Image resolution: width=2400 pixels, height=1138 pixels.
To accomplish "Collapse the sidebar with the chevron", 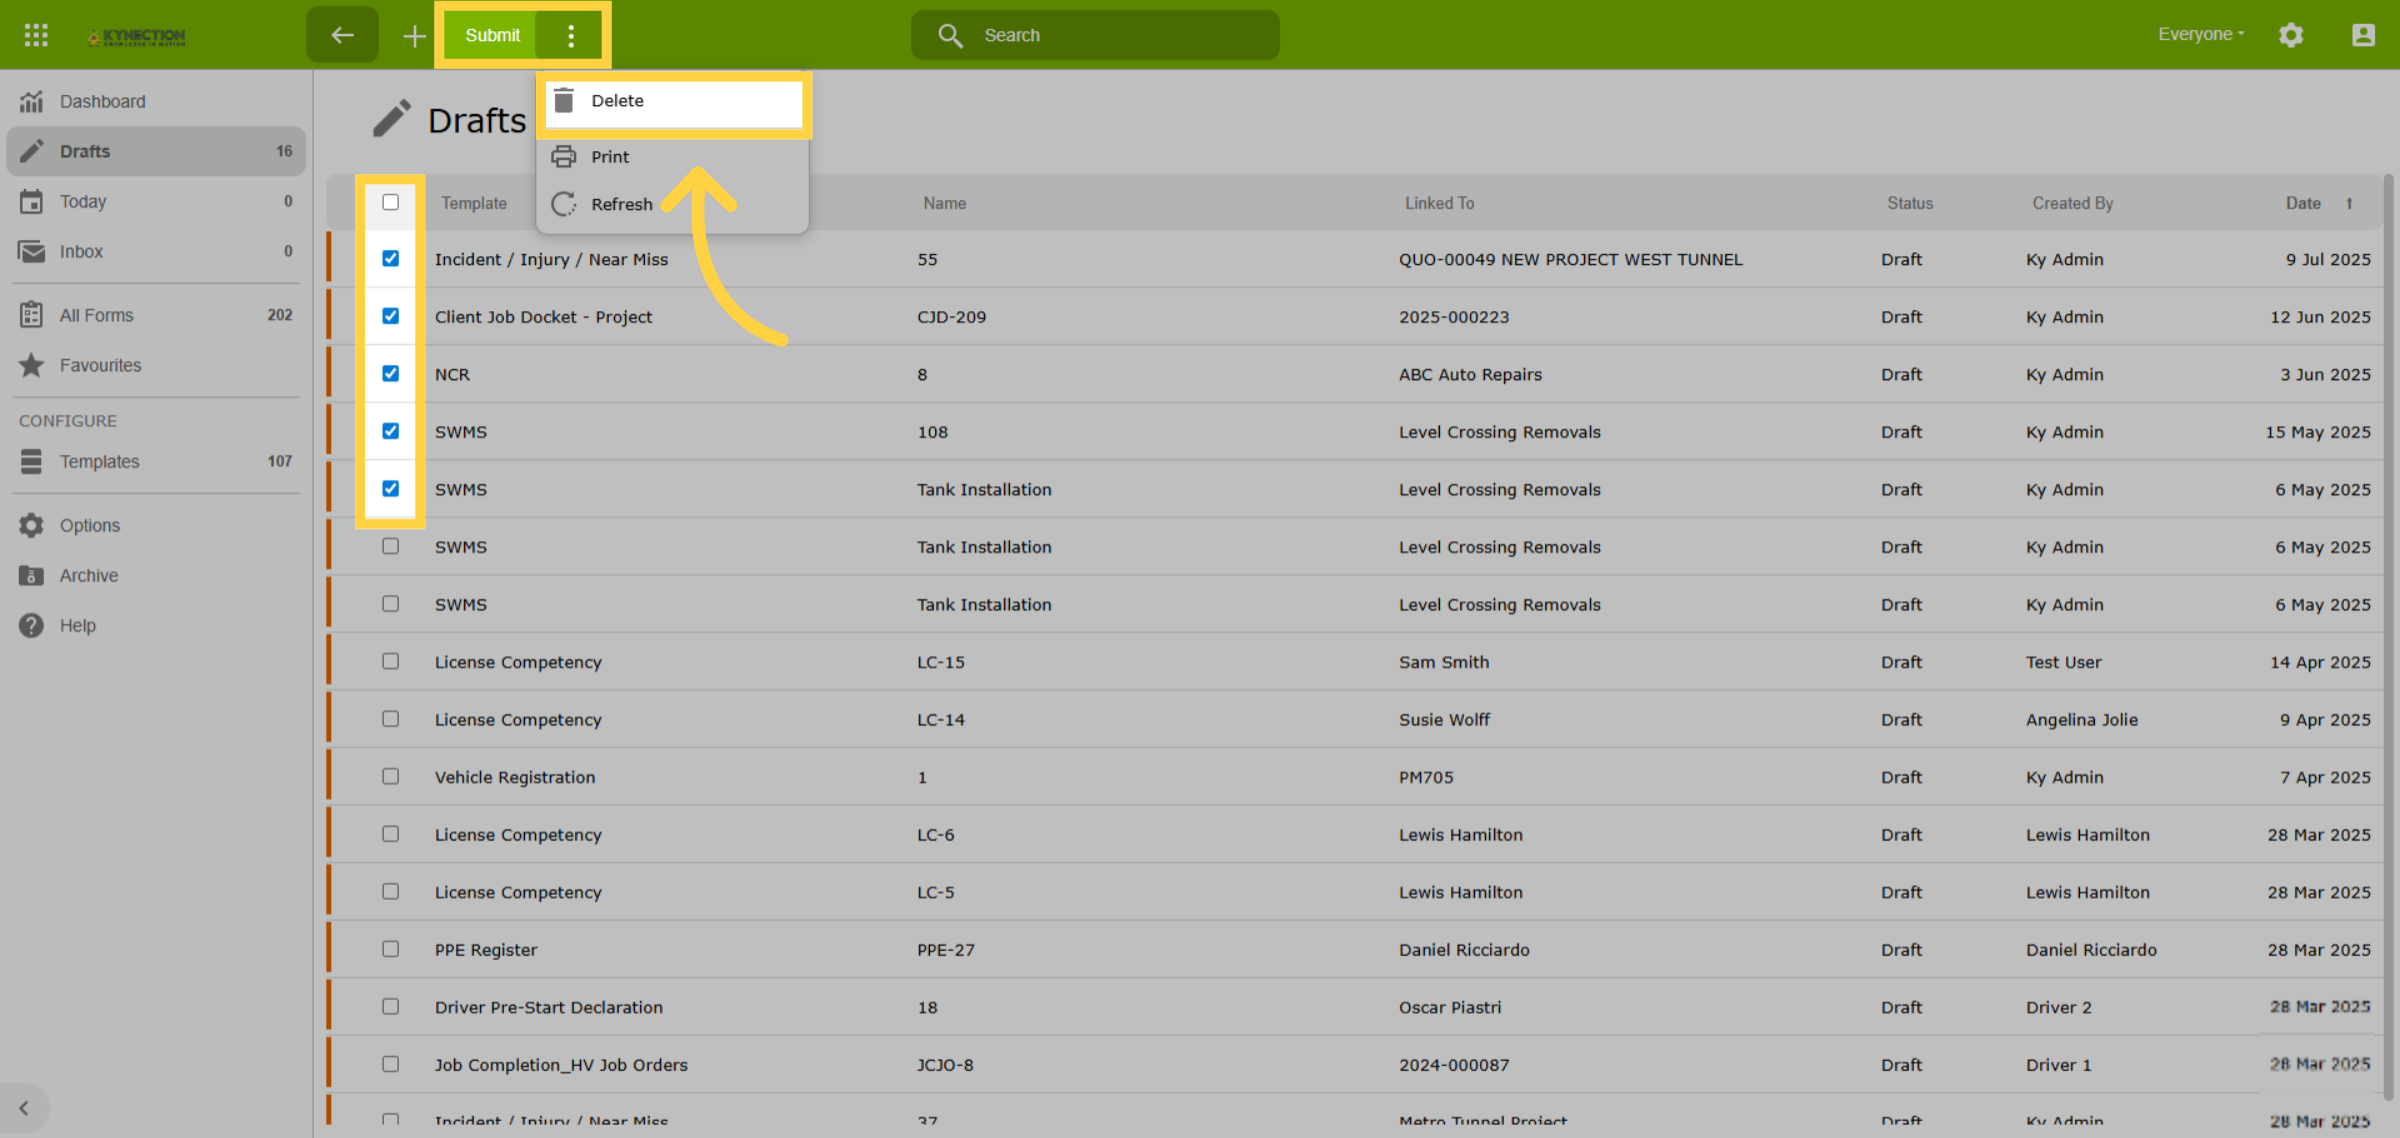I will point(24,1108).
